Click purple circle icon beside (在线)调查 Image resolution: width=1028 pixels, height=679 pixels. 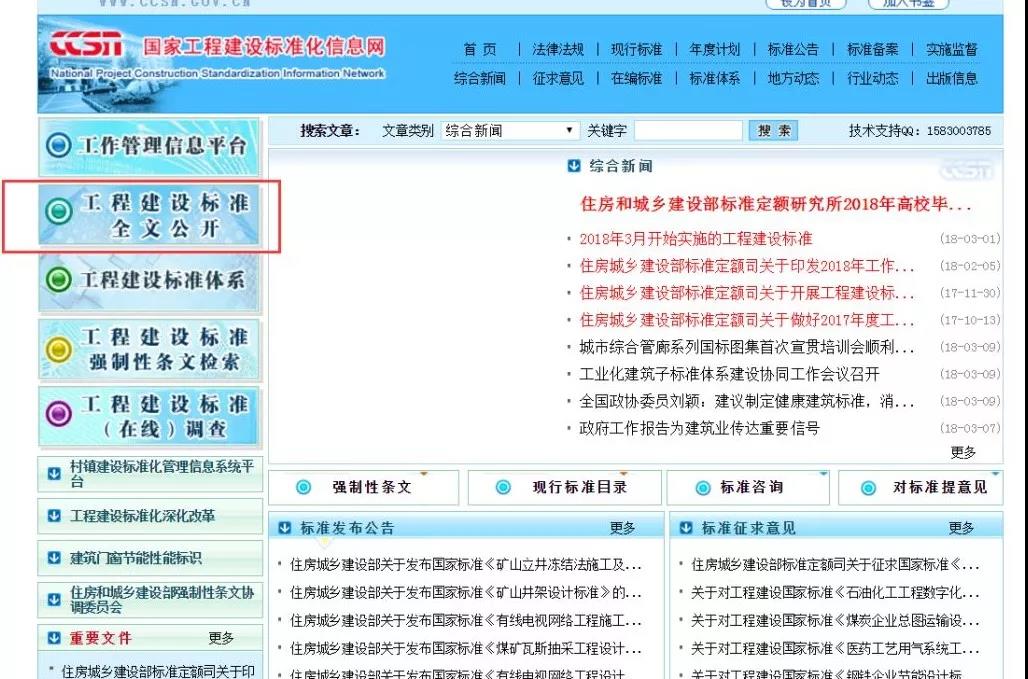[60, 415]
